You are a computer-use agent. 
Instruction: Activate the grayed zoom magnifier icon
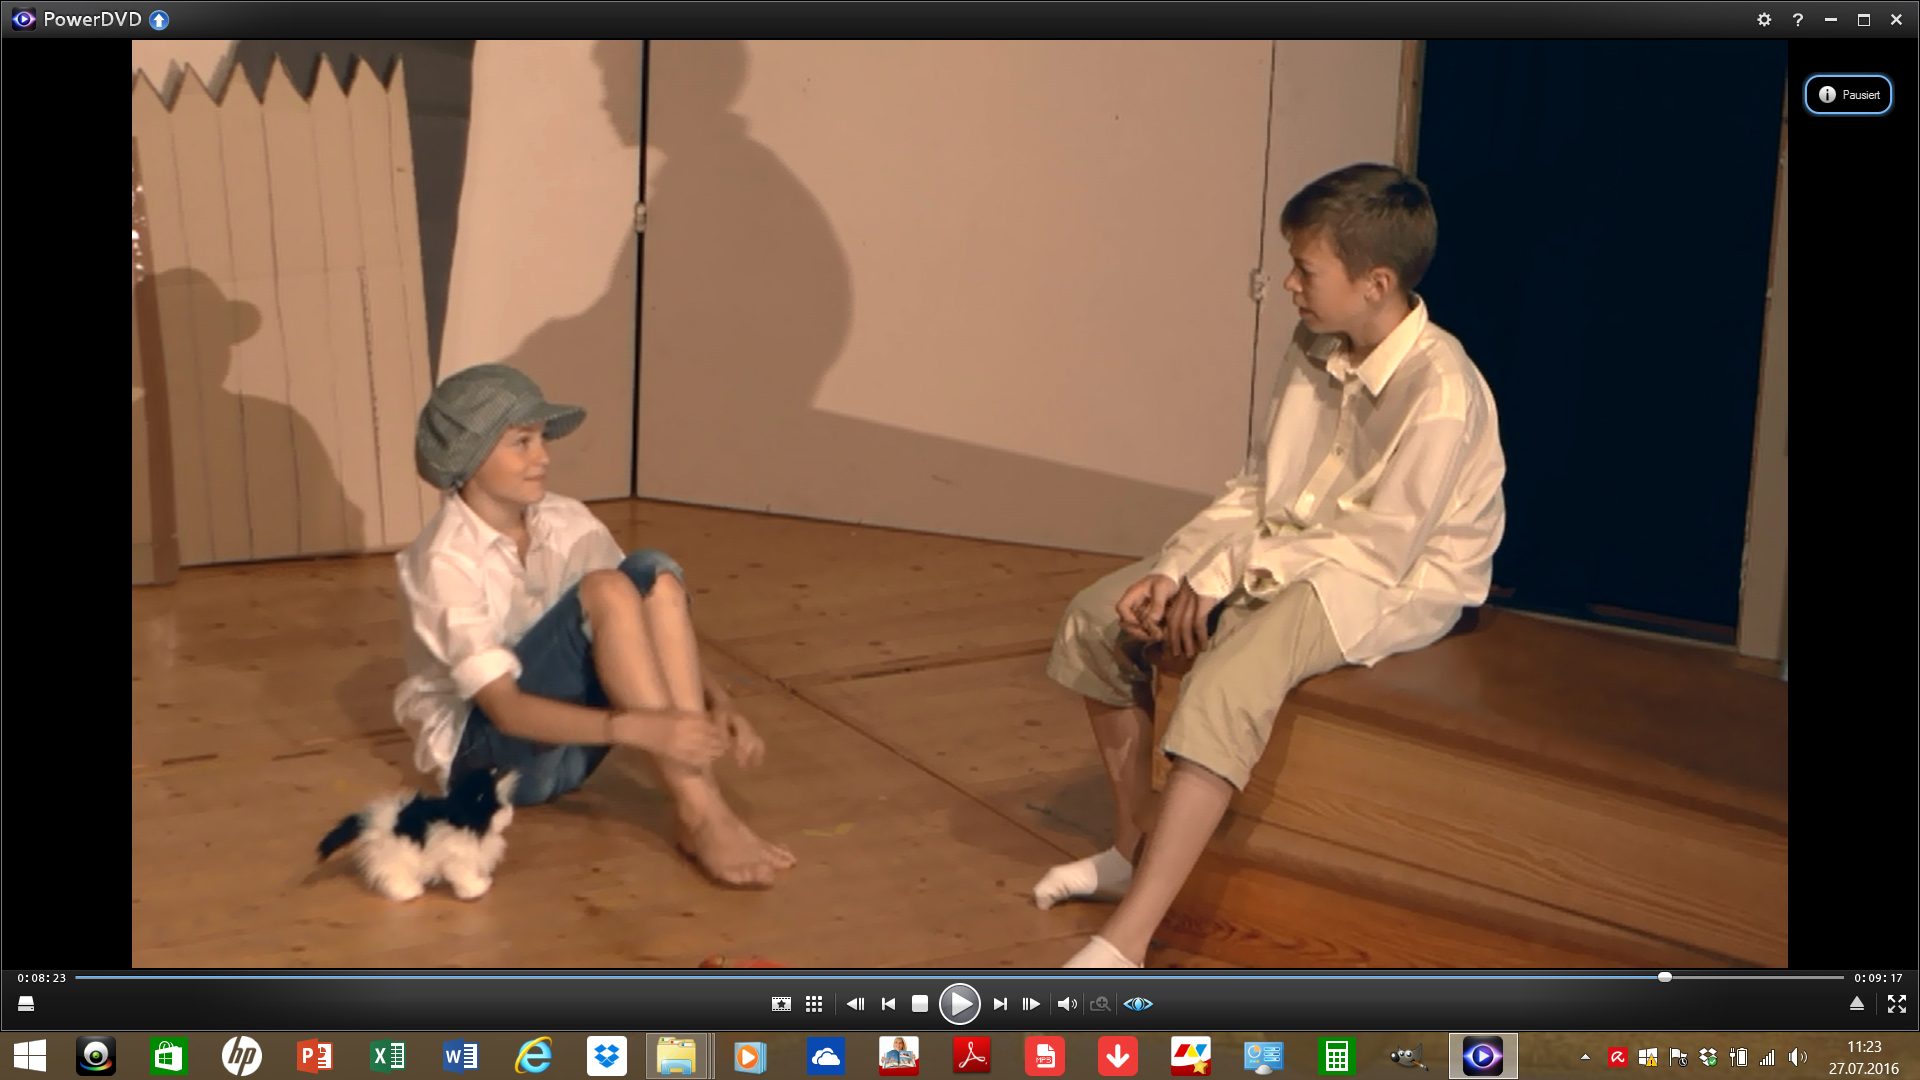1100,1004
